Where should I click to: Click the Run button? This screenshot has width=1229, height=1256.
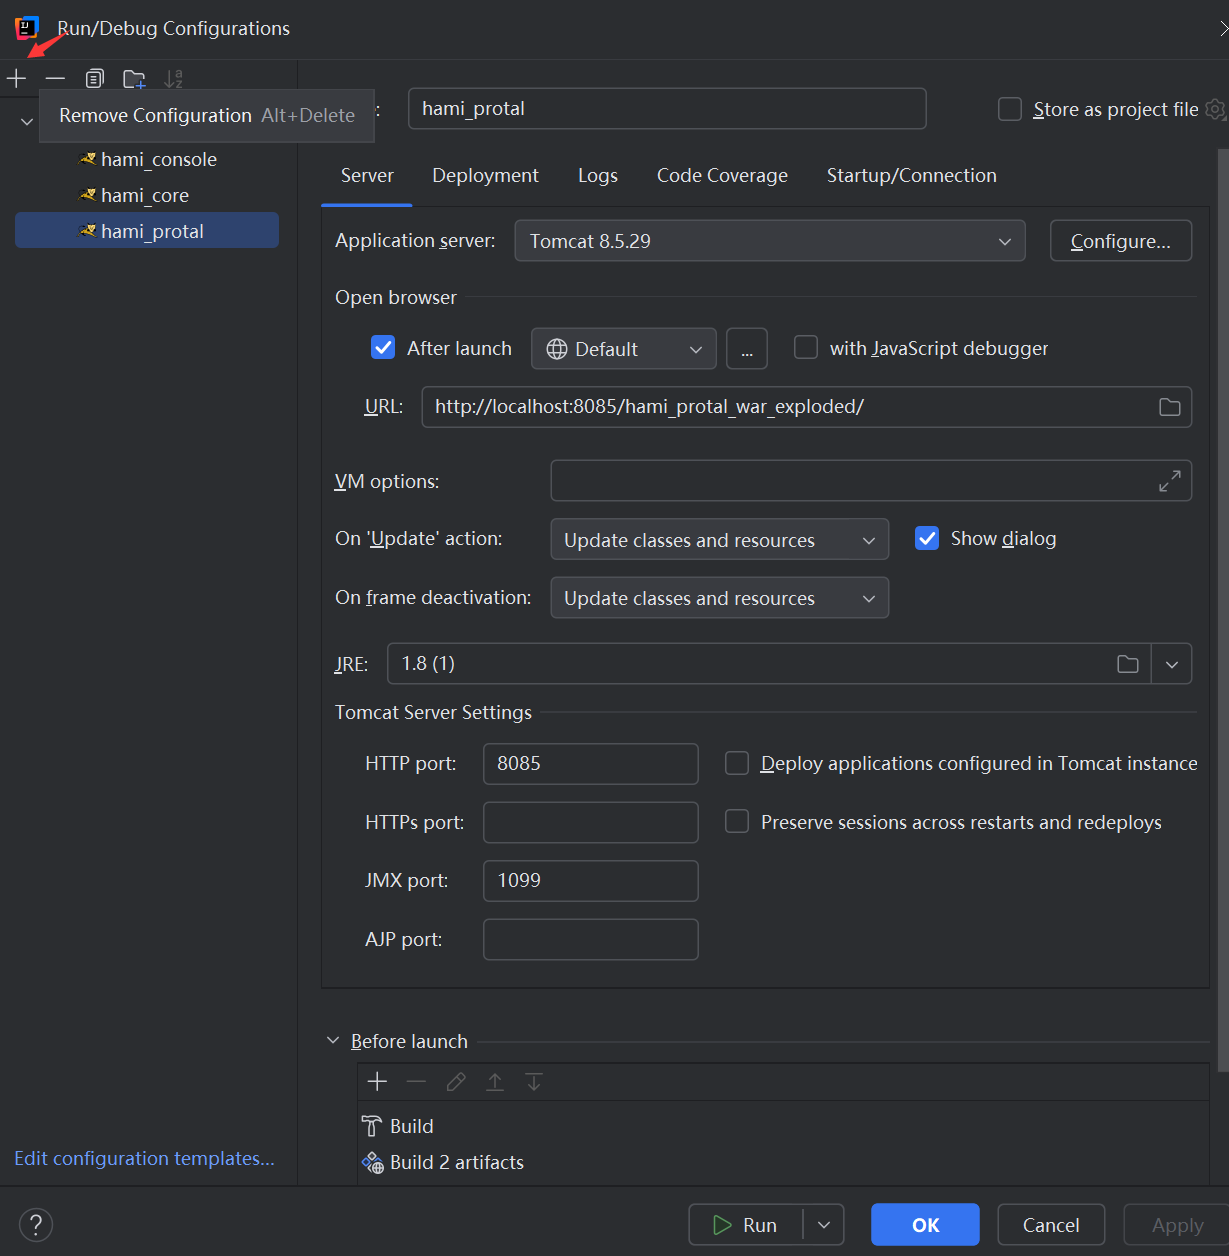pos(746,1225)
